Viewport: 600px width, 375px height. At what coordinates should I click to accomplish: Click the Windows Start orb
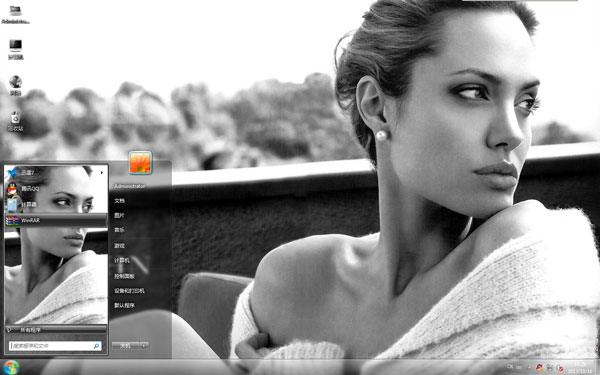tap(11, 367)
